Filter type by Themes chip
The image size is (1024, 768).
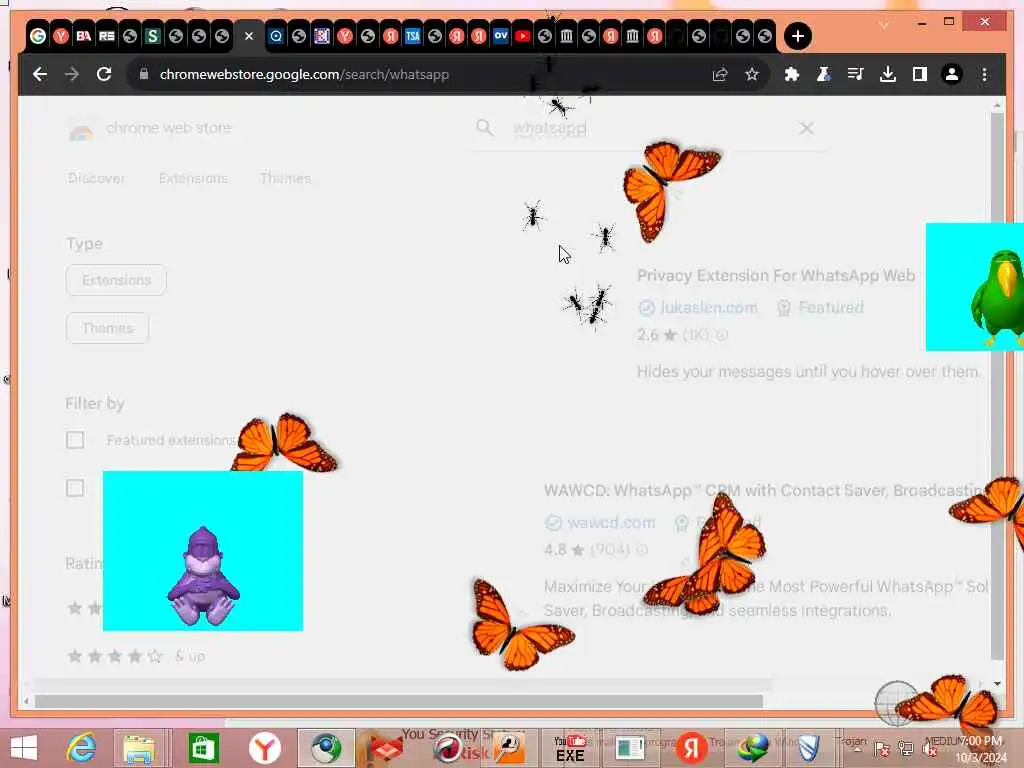108,328
